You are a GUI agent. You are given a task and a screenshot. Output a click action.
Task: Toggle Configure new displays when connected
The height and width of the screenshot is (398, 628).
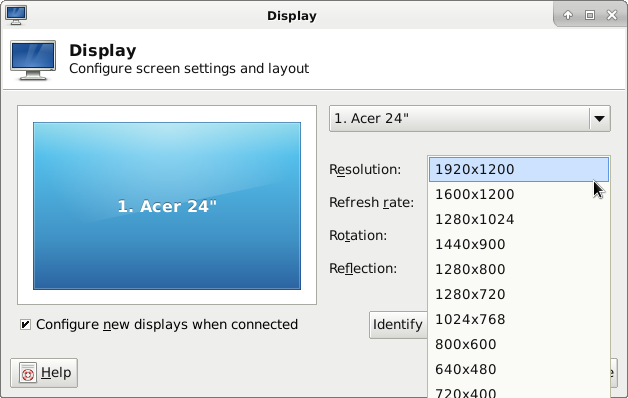pyautogui.click(x=25, y=324)
